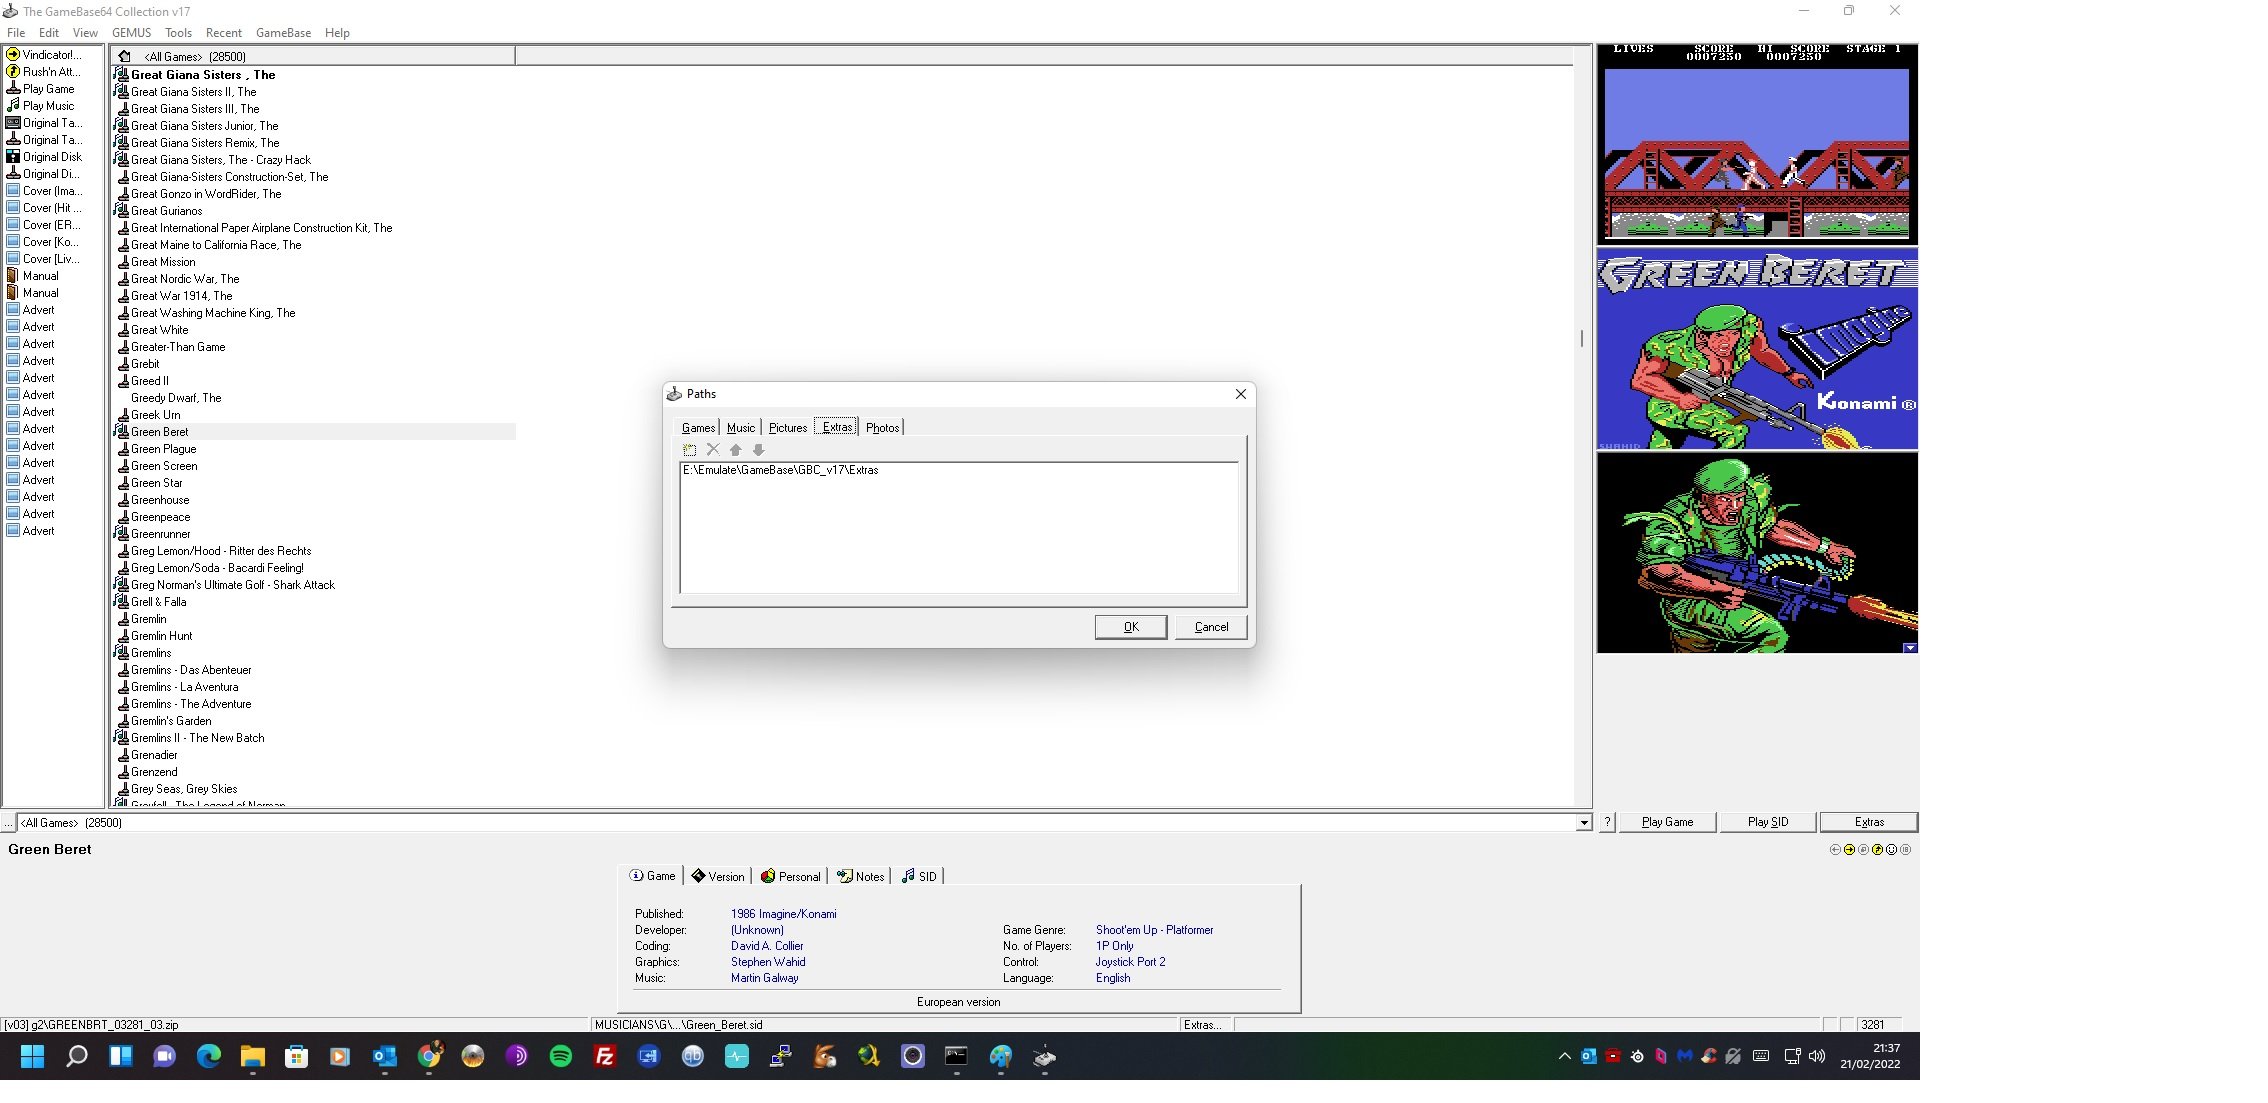
Task: Open the GameBase joystick app on taskbar
Action: pyautogui.click(x=1045, y=1056)
